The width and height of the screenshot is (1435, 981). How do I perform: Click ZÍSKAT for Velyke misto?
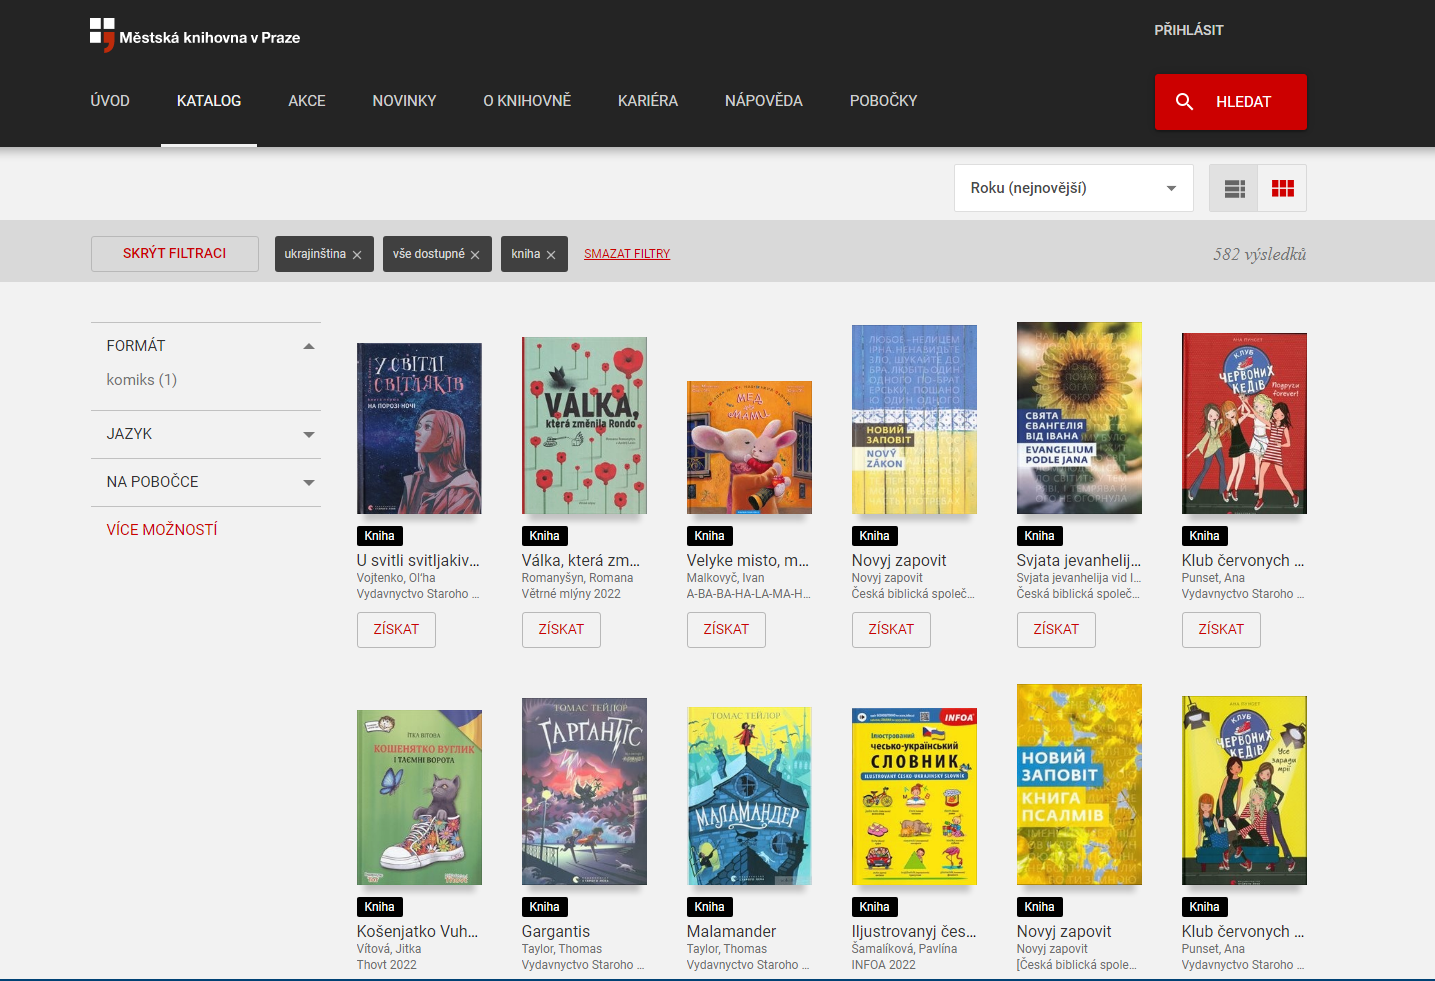726,630
